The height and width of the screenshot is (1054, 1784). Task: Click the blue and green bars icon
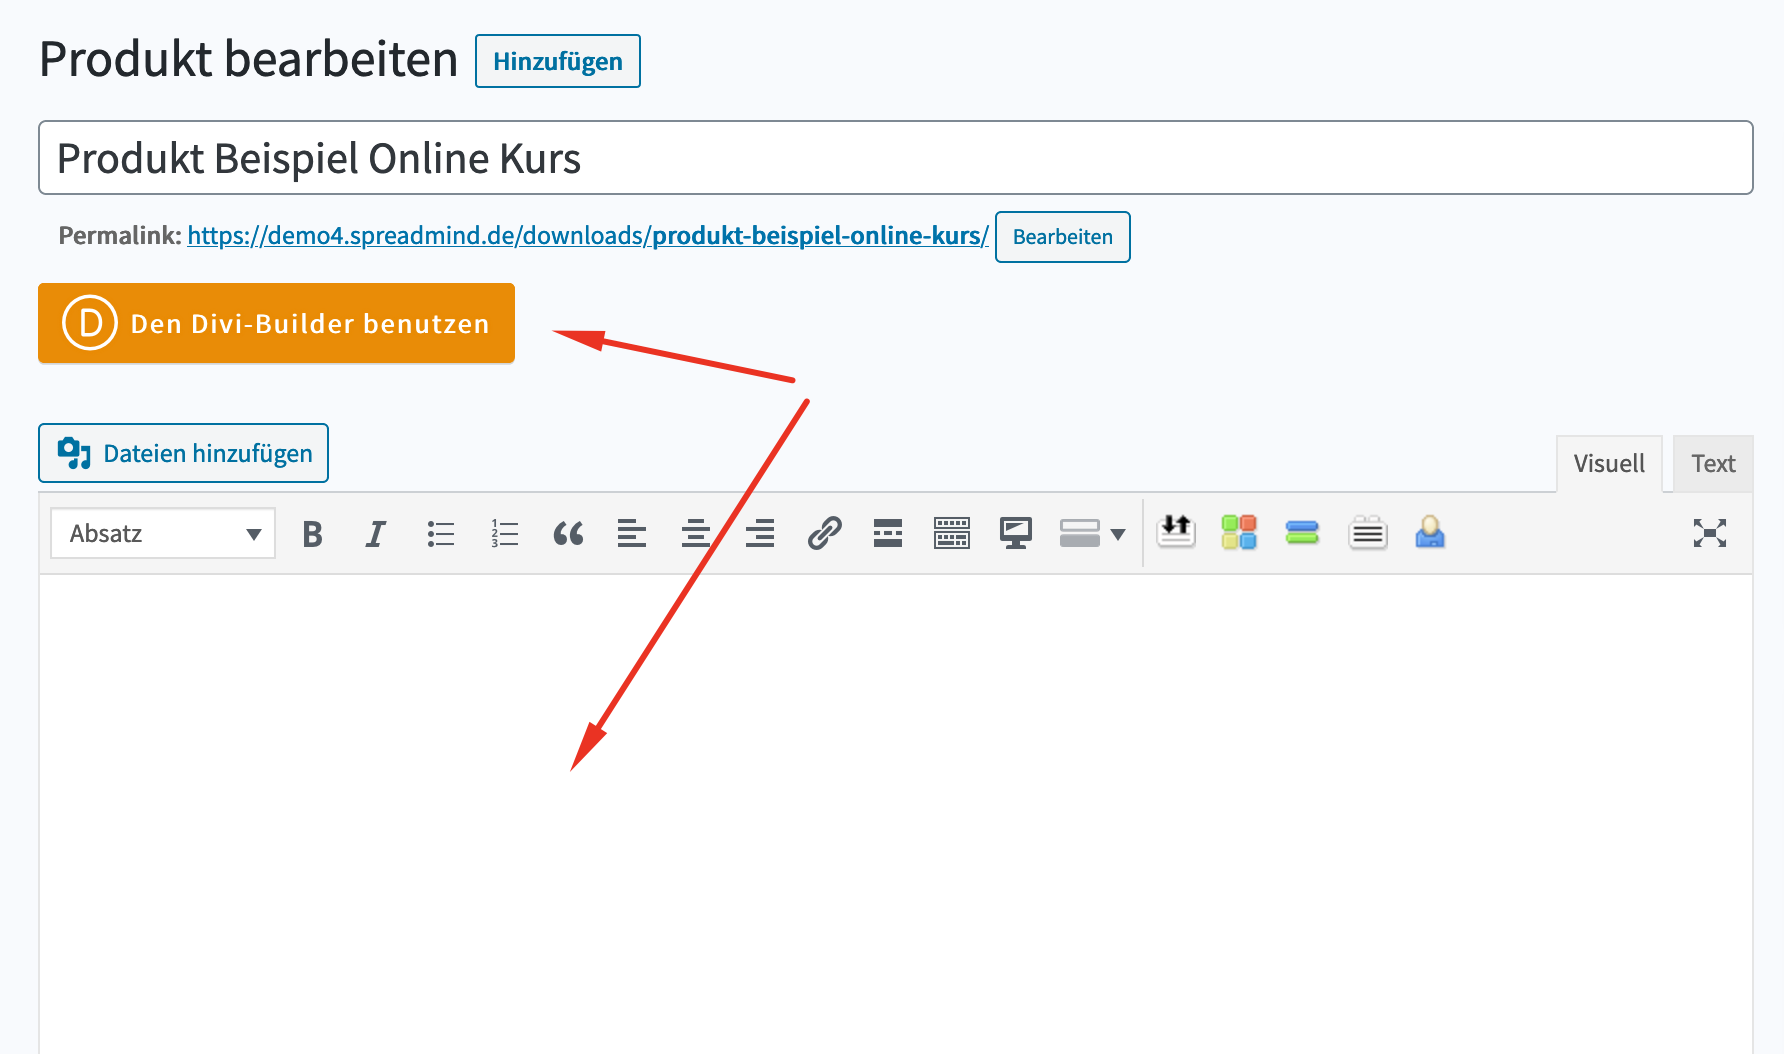click(x=1302, y=533)
